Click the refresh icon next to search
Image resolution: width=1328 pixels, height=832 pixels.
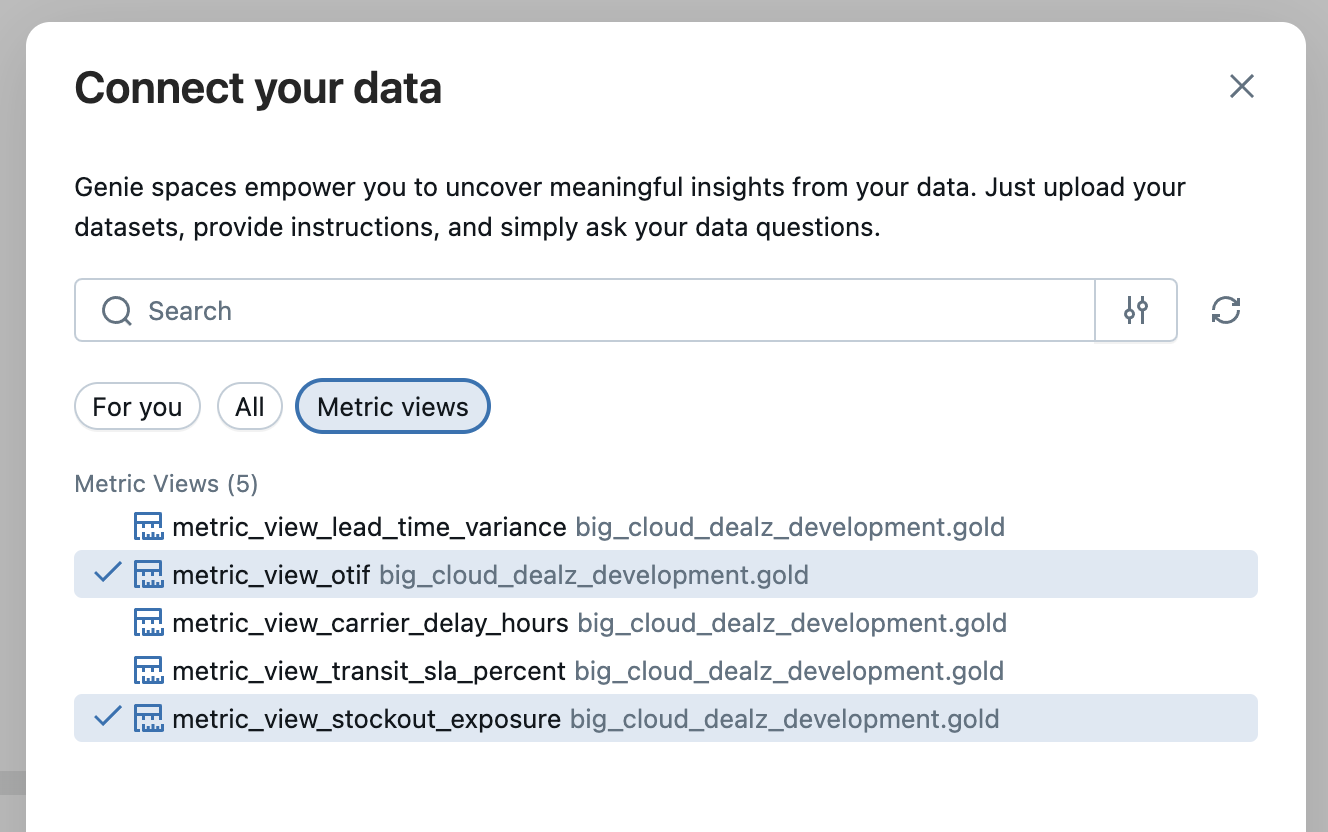click(x=1225, y=311)
